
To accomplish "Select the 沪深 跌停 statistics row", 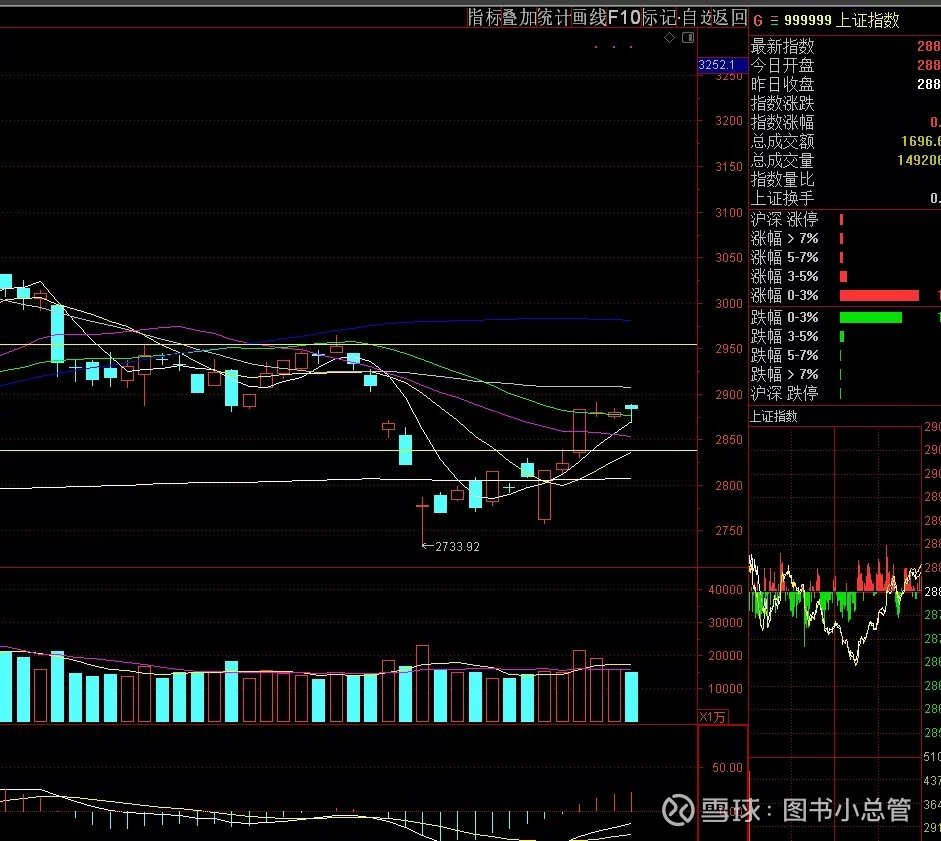I will coord(845,394).
